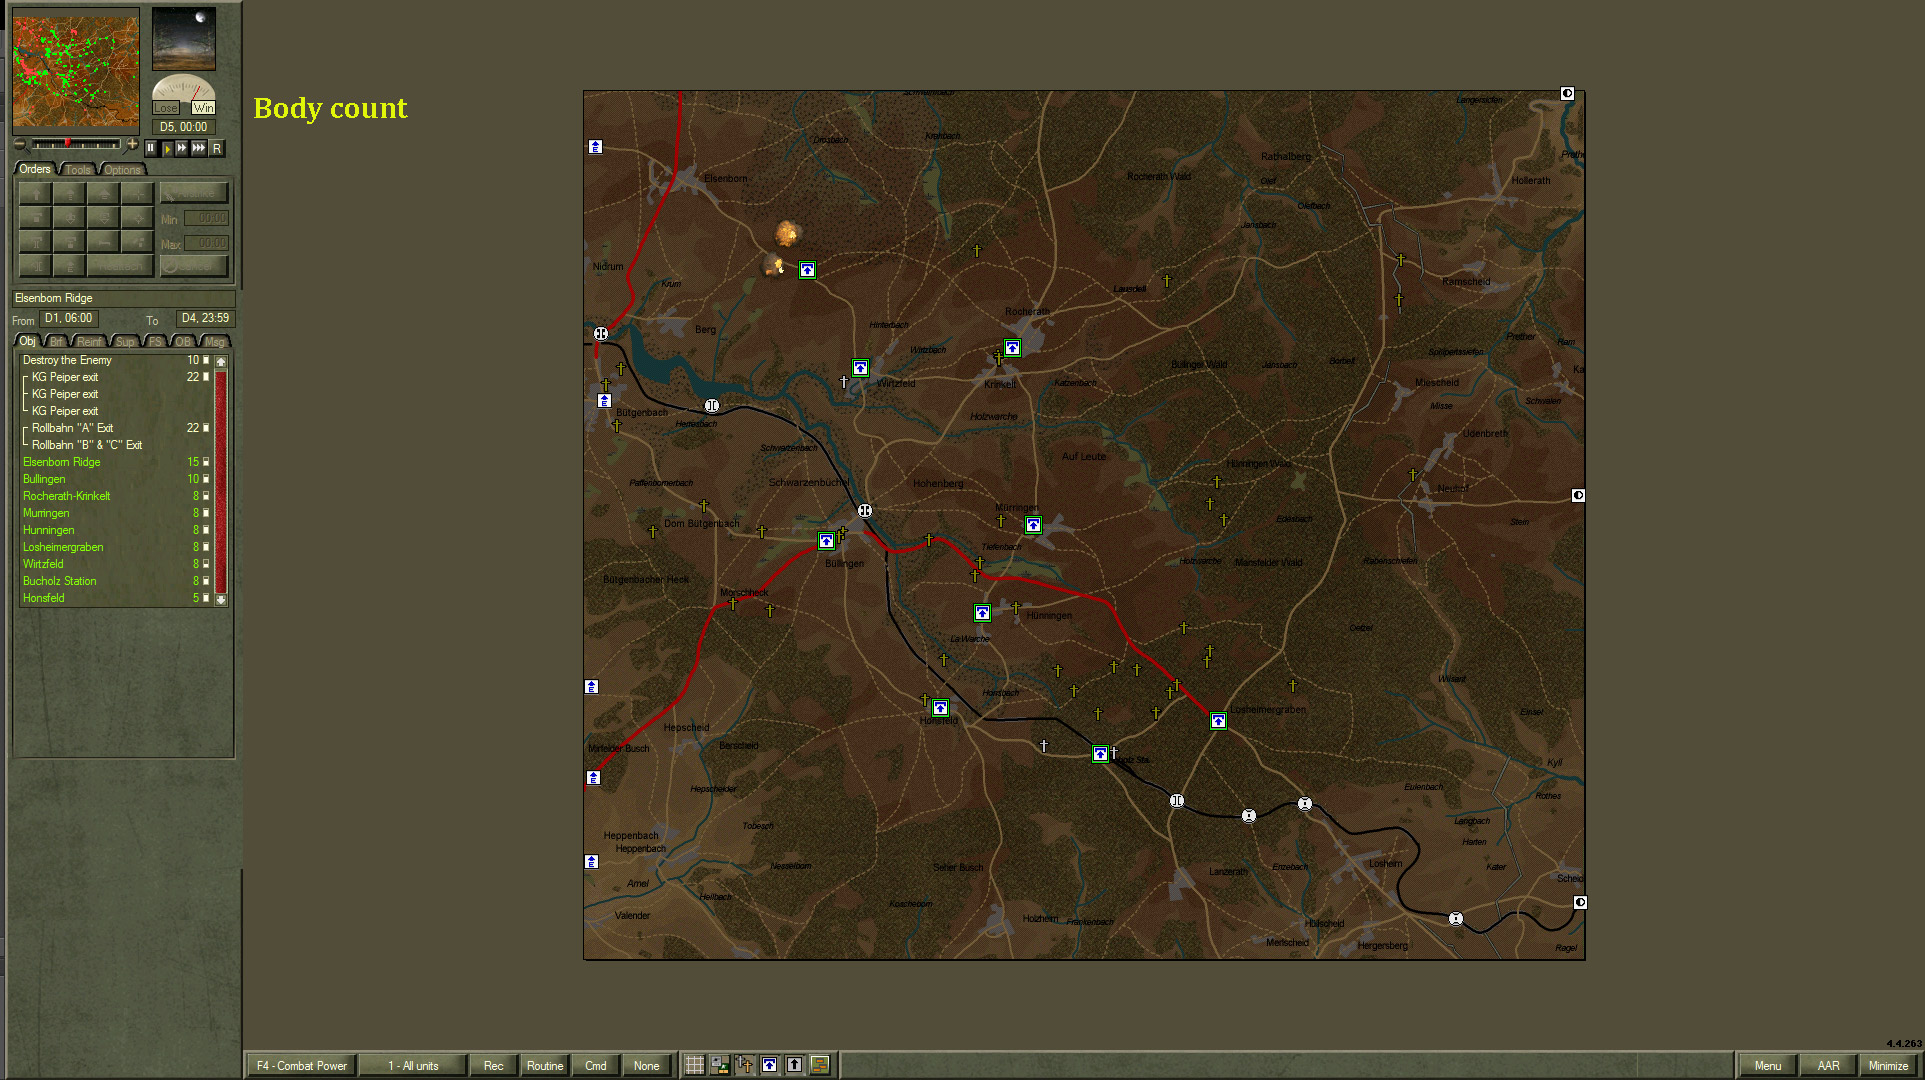Toggle the Rec filter button
The image size is (1925, 1080).
pos(494,1065)
